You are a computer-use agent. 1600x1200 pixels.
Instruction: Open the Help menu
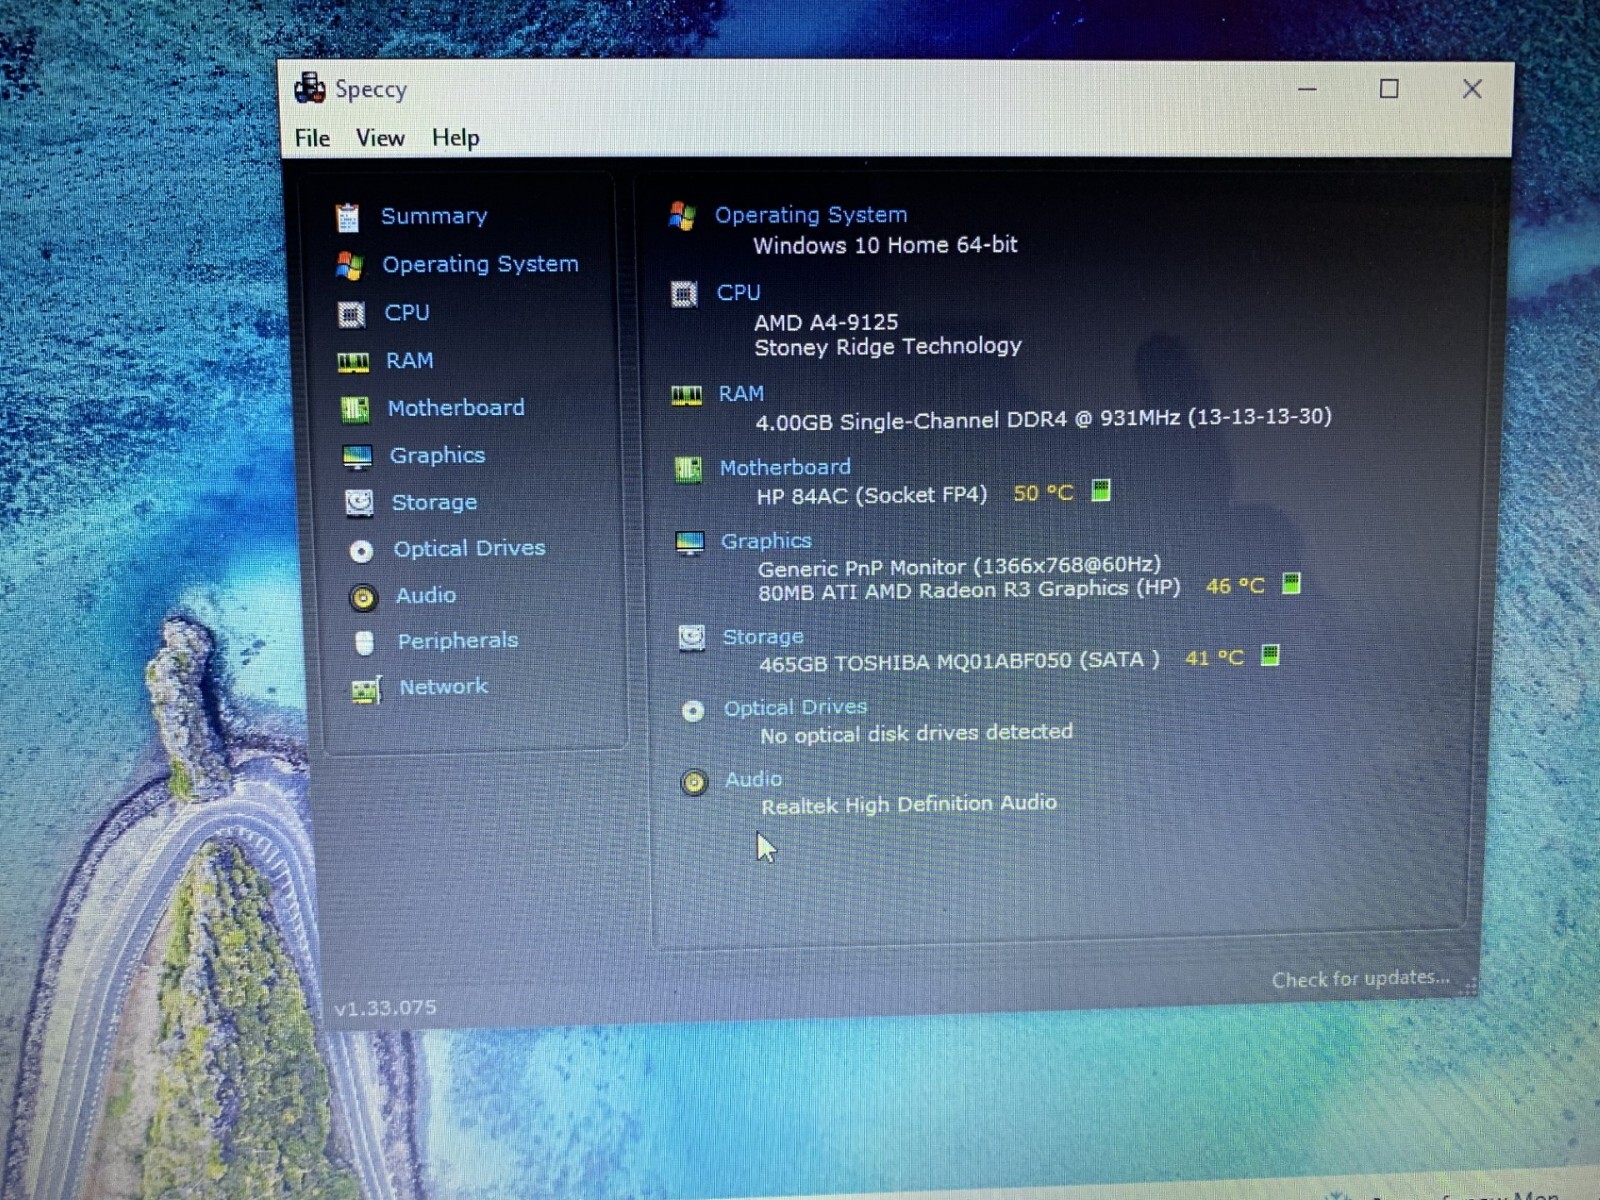point(455,138)
